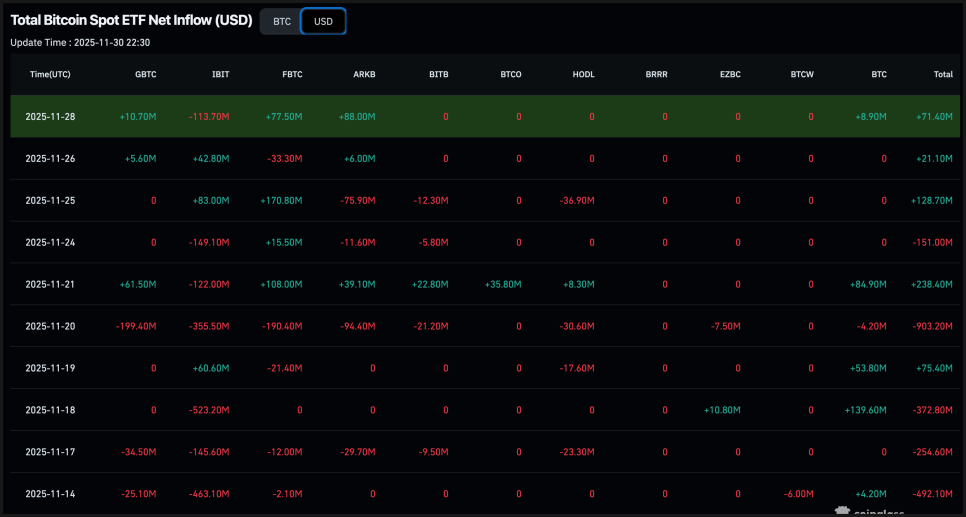Click the ARKB column header
The height and width of the screenshot is (517, 966).
point(365,75)
